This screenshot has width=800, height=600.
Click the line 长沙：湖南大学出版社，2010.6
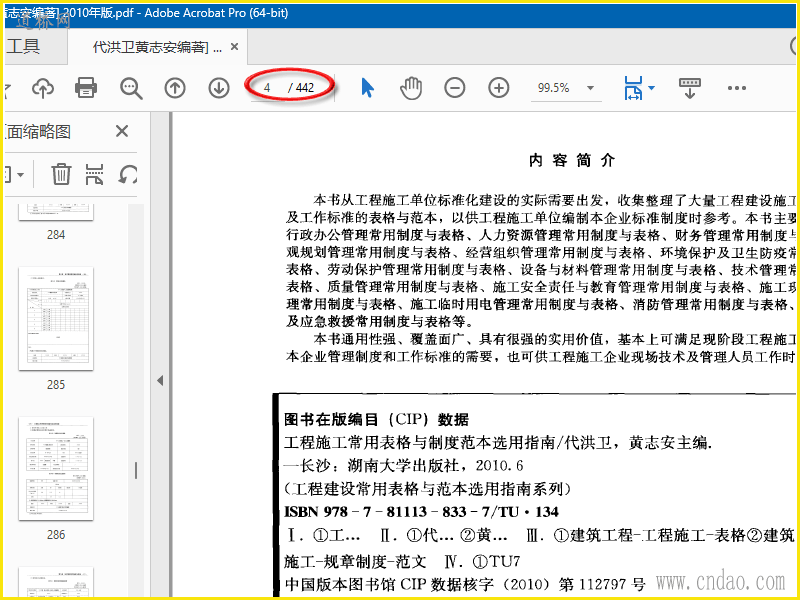point(404,466)
